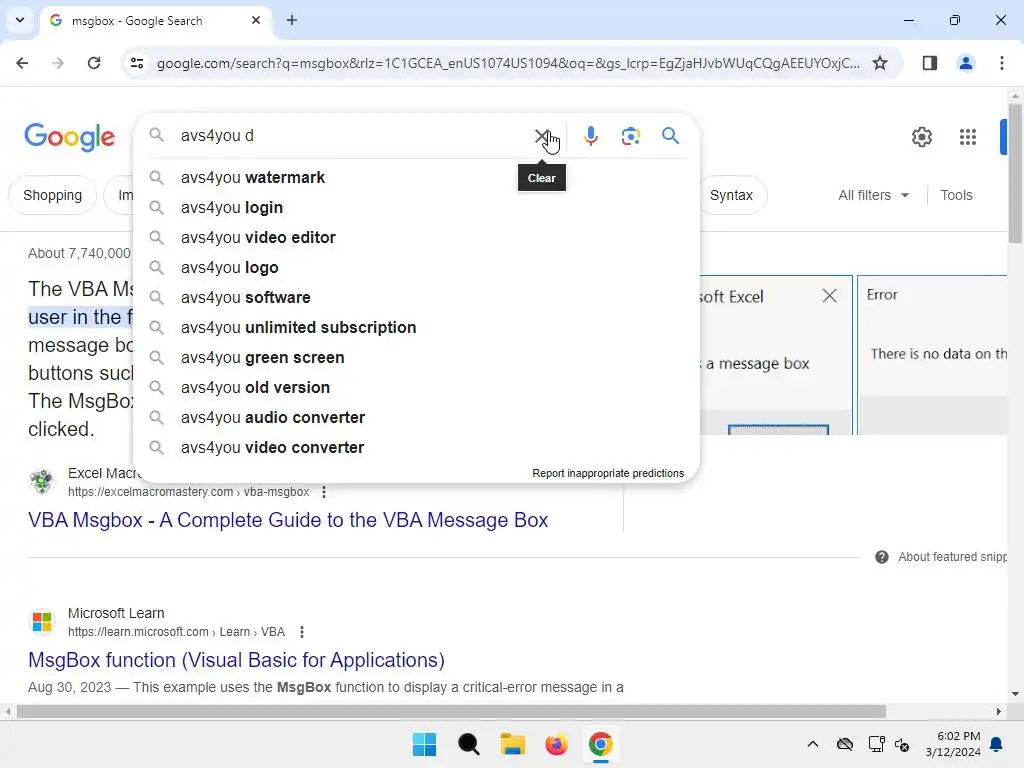Open a new browser tab
Screen dimensions: 1024x768
[292, 20]
